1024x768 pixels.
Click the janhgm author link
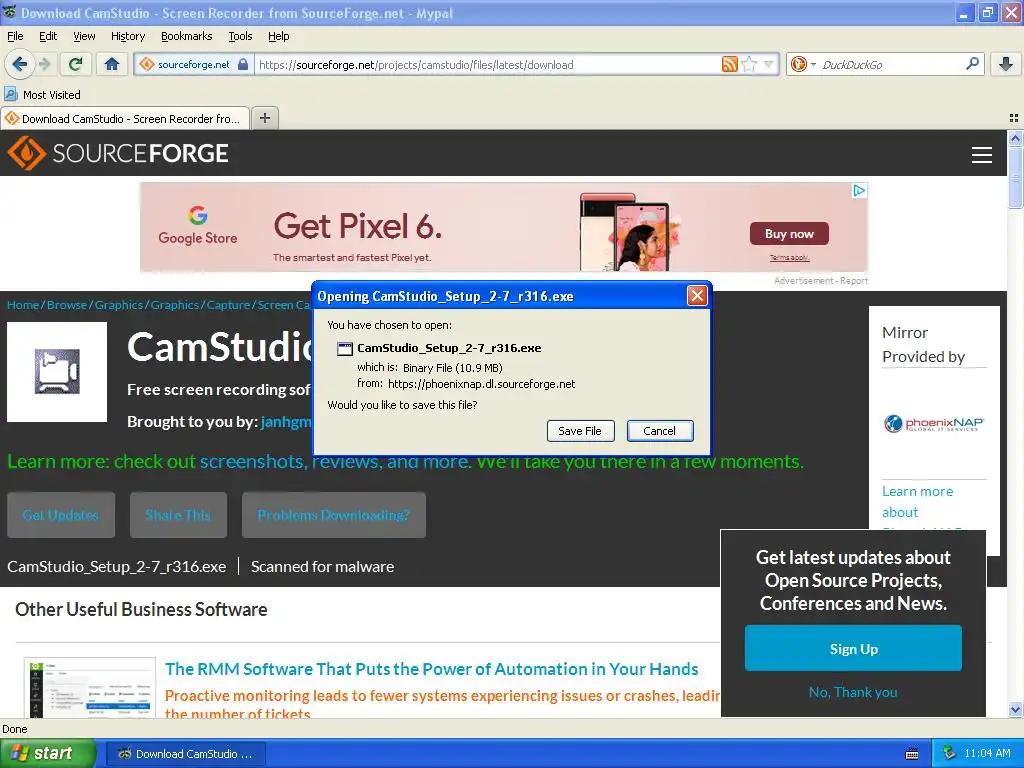click(286, 422)
